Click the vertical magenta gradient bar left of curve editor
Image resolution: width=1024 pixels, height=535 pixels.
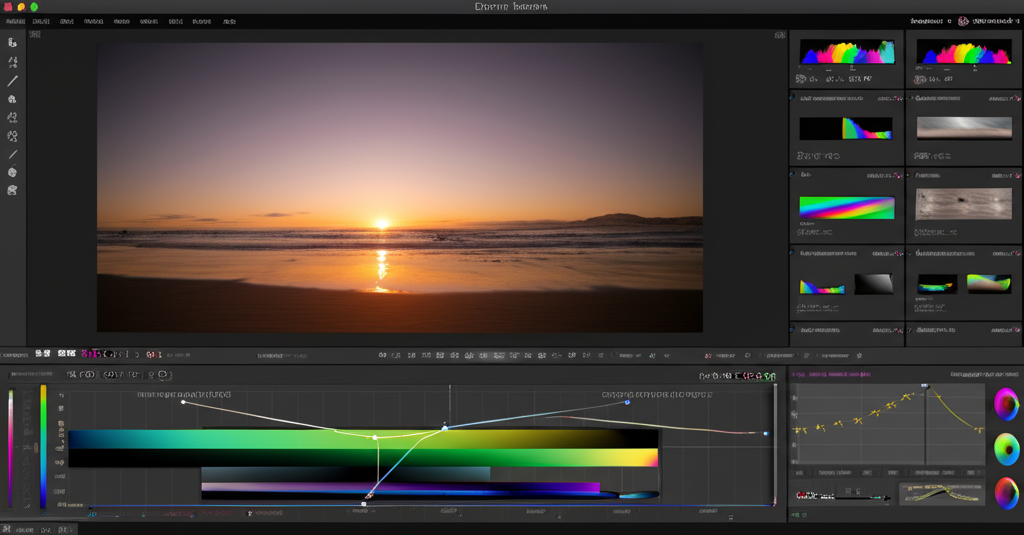click(x=10, y=447)
